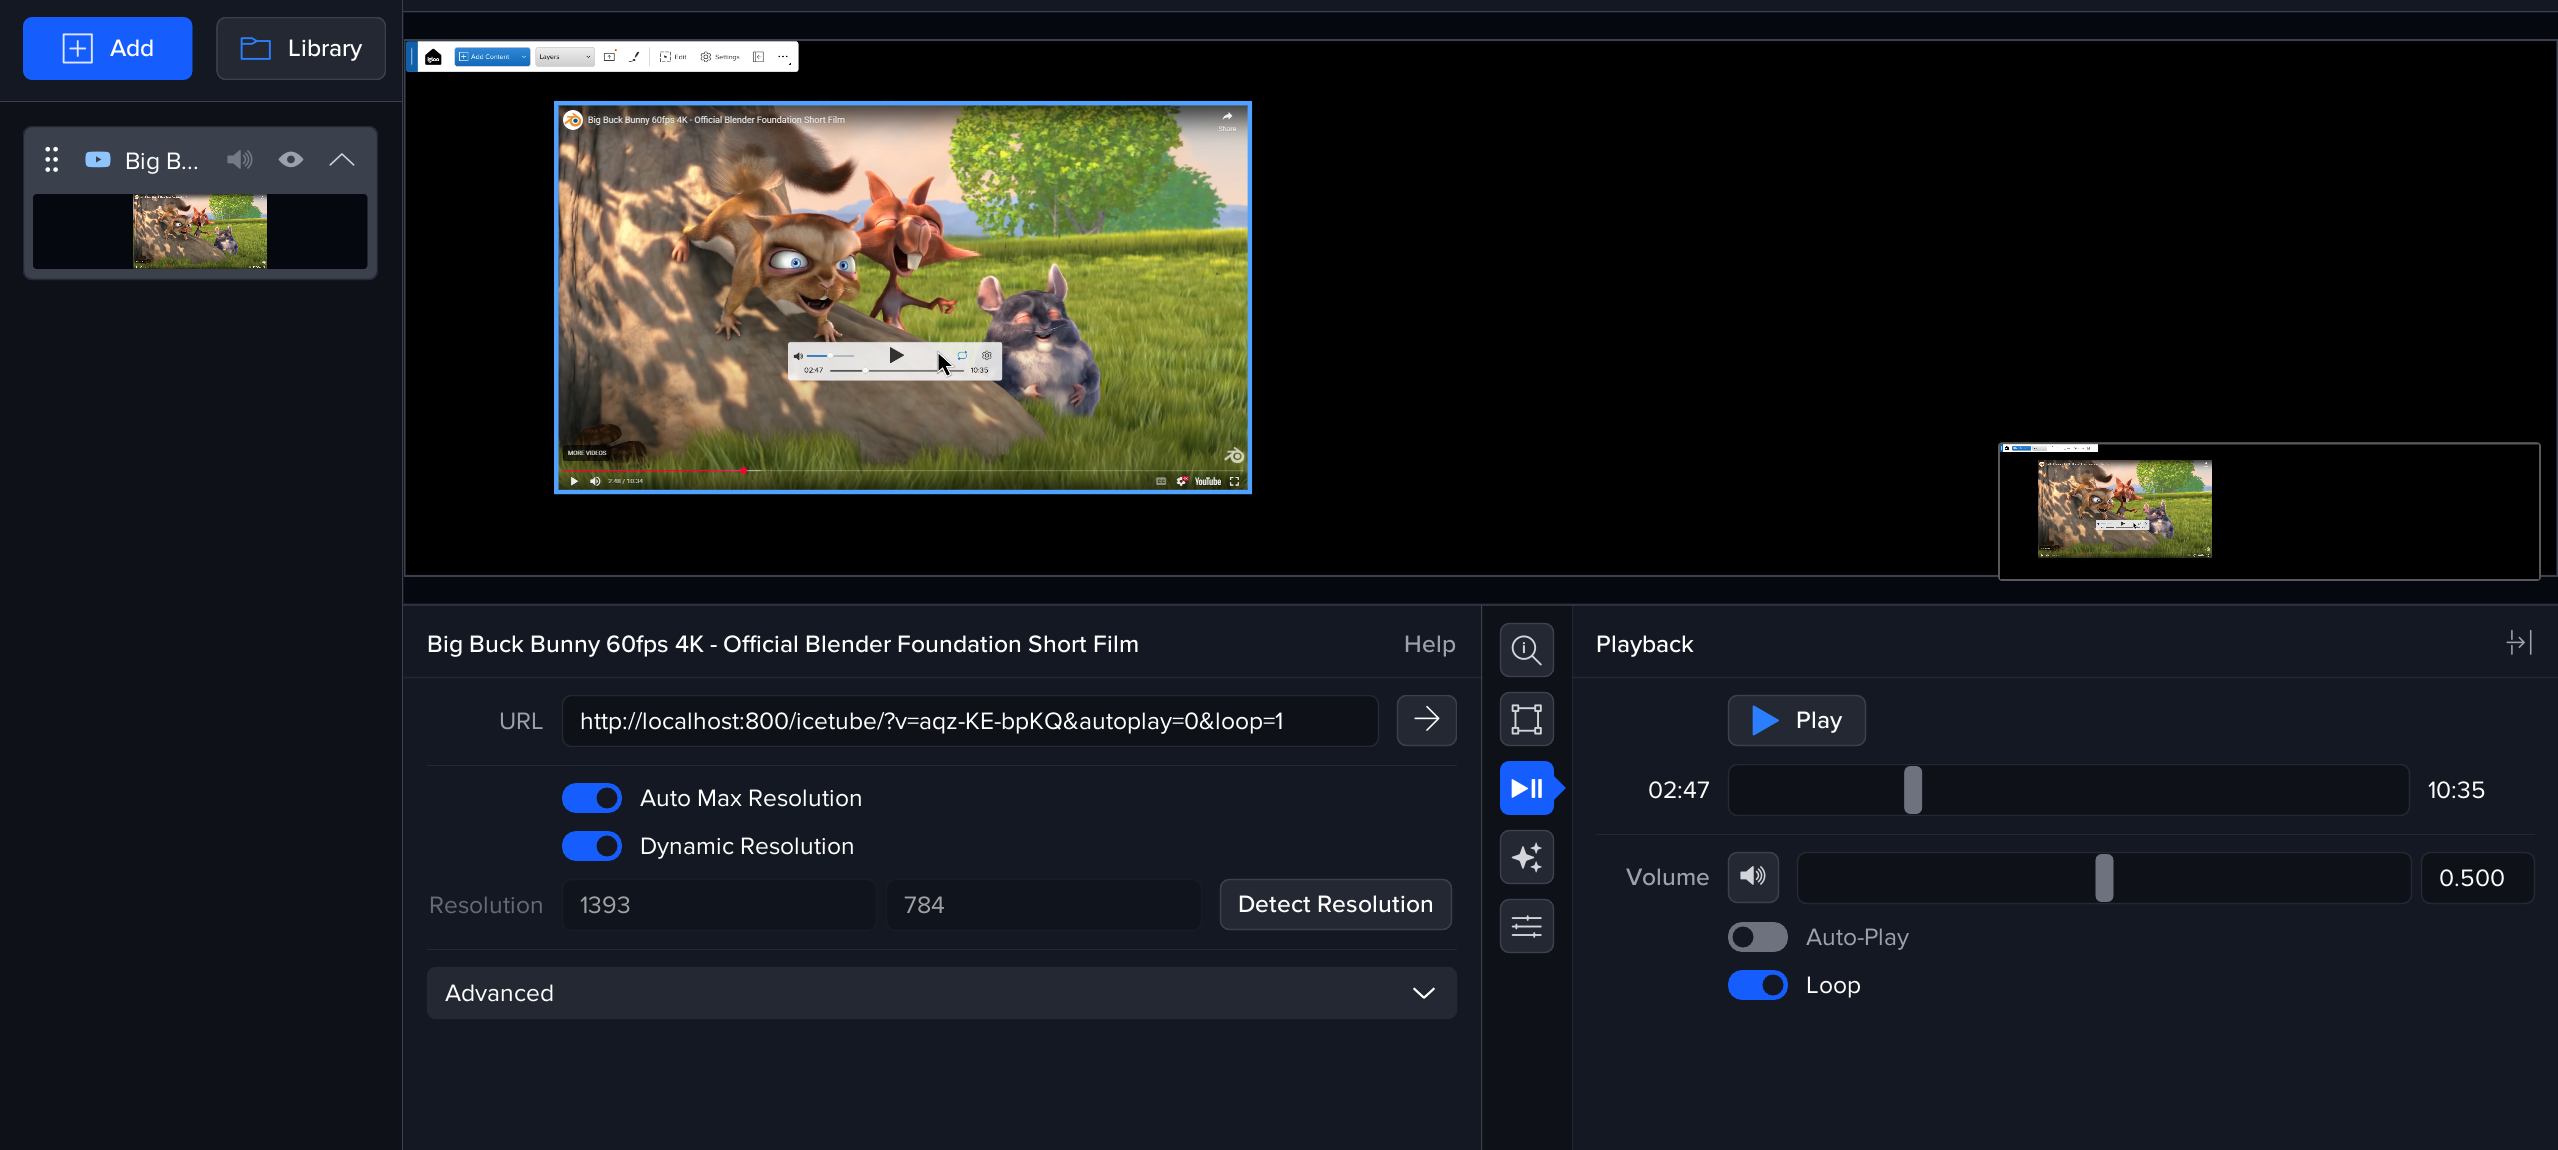
Task: Click the Volume slider track
Action: 2103,878
